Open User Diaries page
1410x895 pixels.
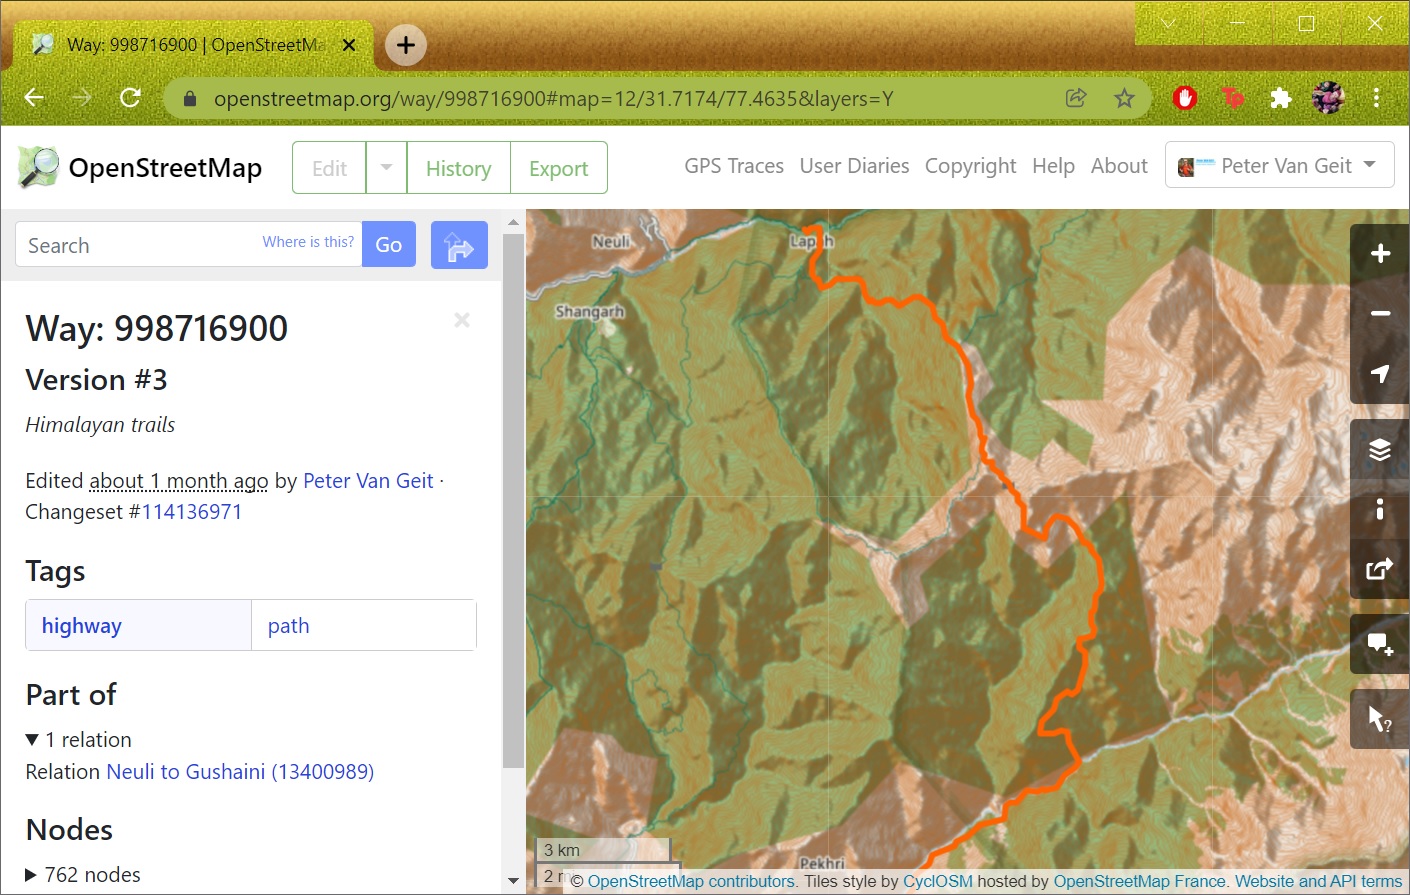click(x=854, y=166)
